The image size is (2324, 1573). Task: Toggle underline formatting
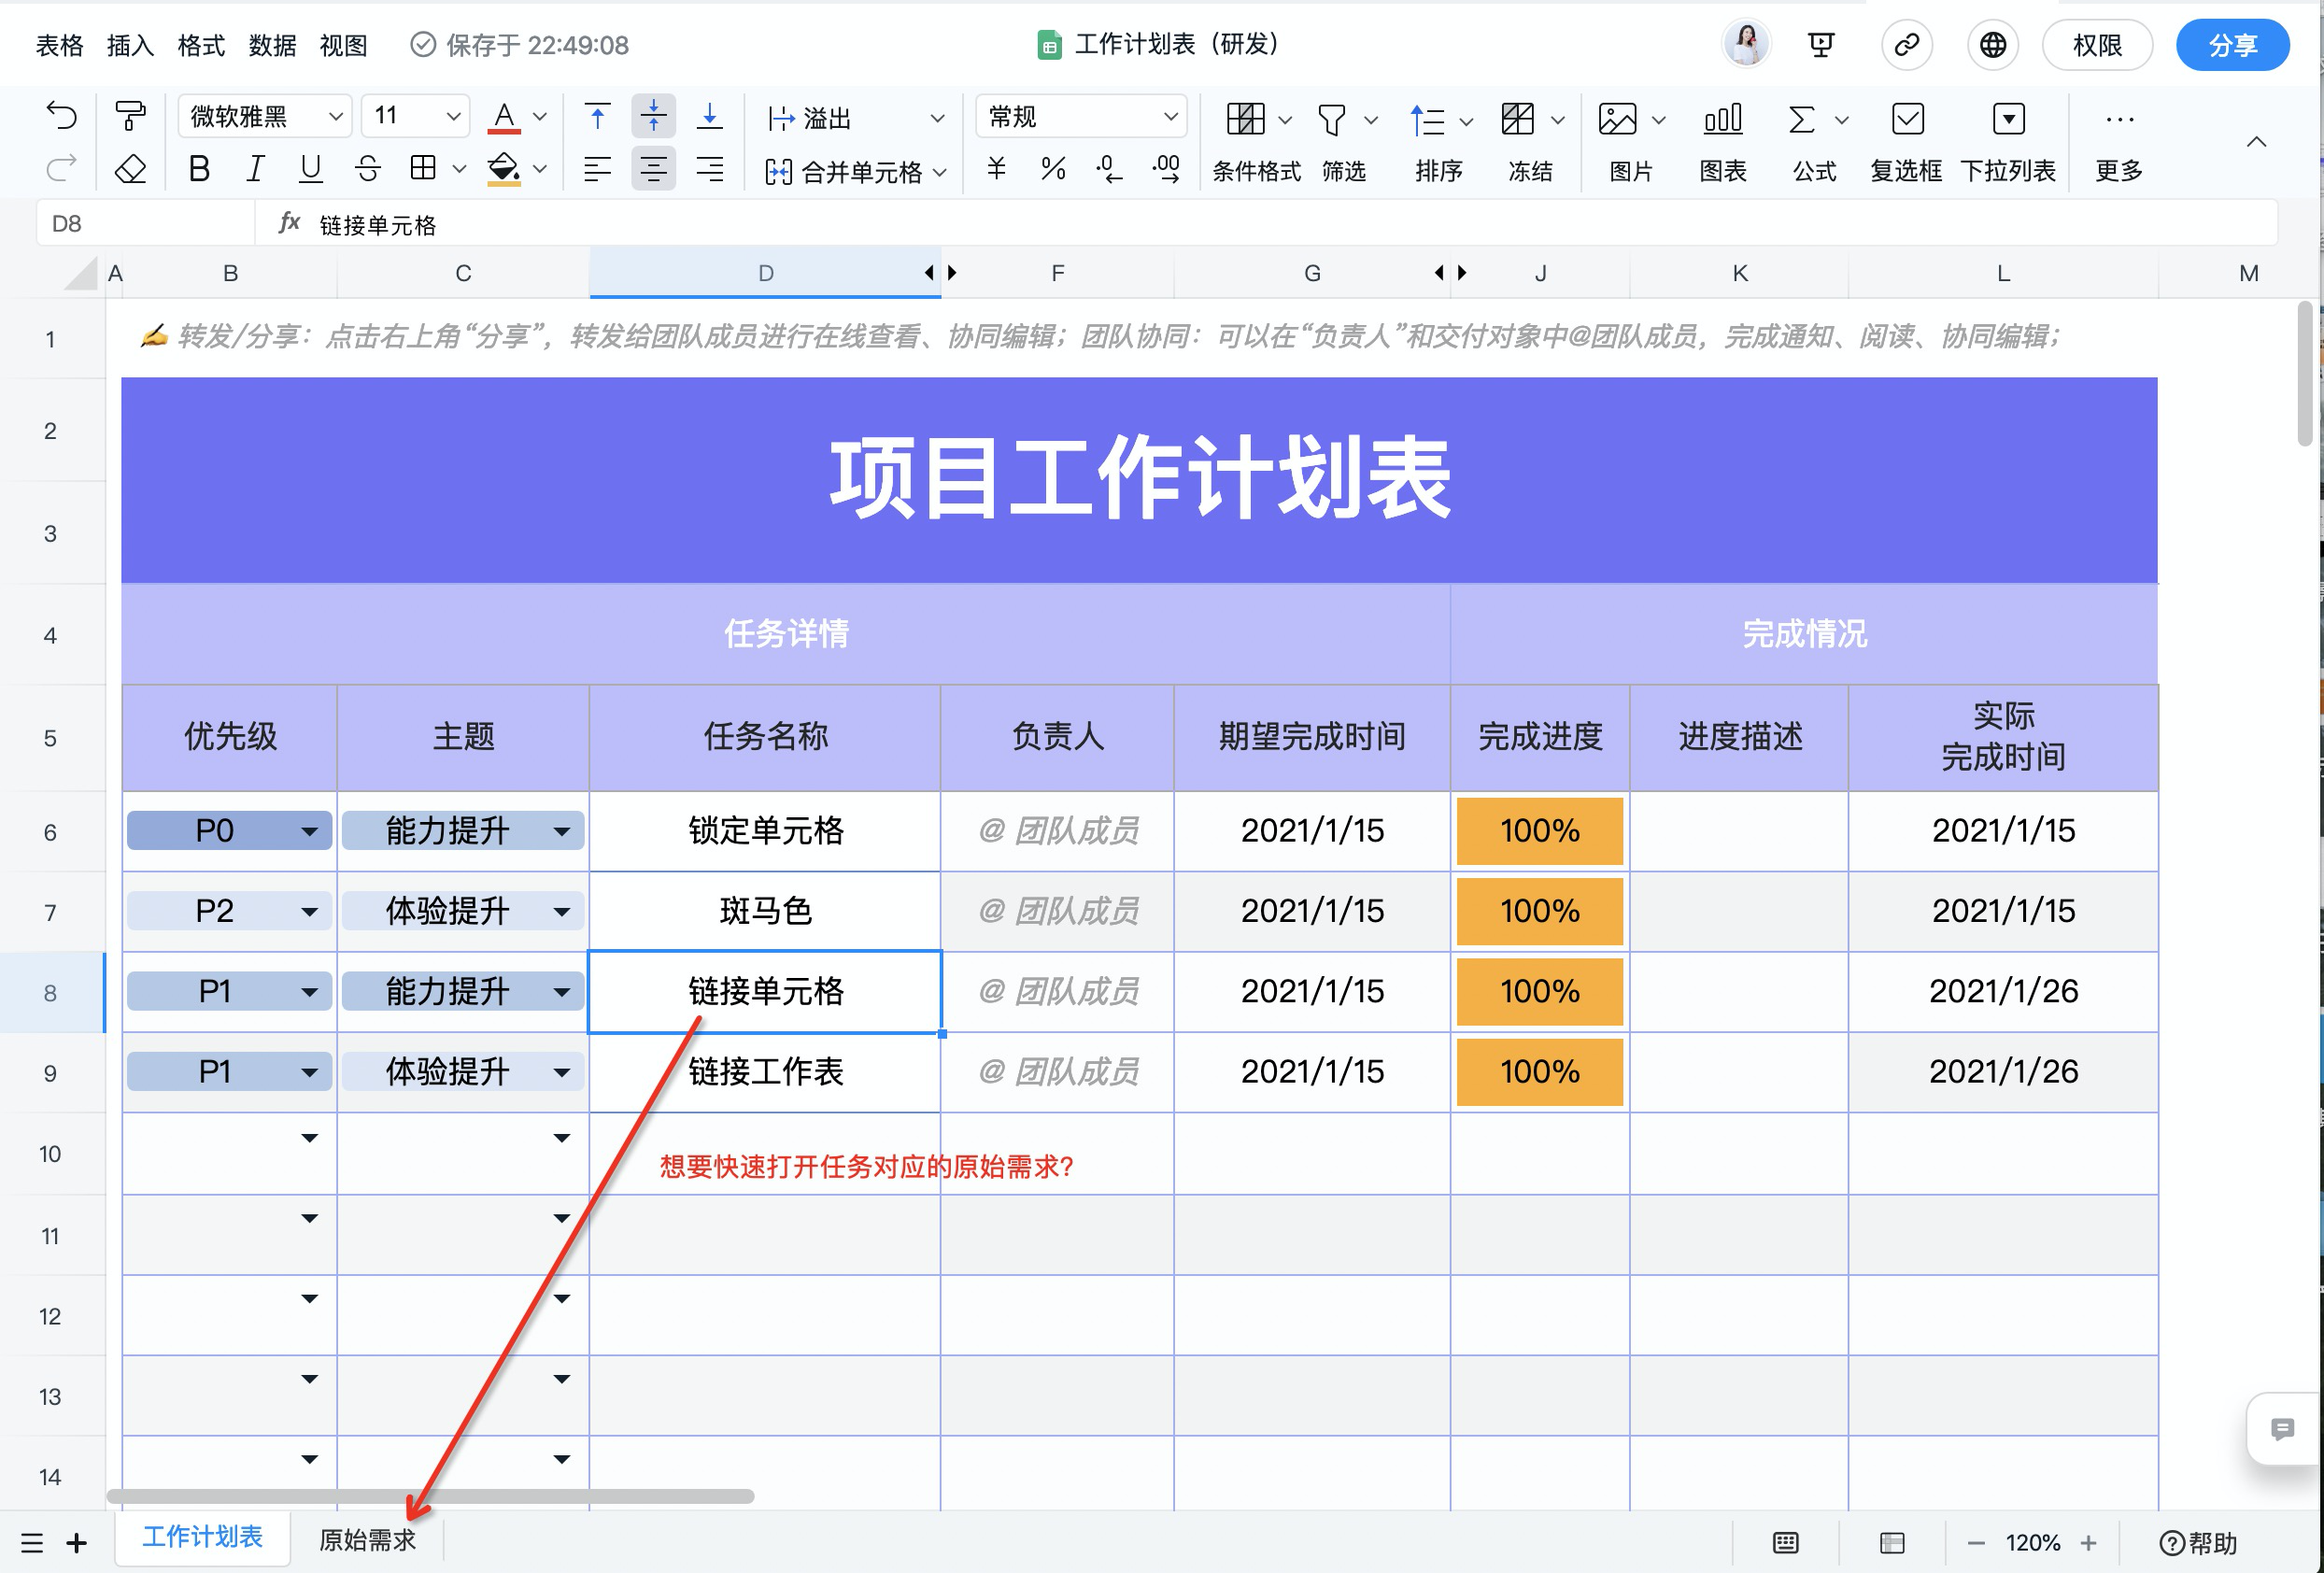coord(311,169)
